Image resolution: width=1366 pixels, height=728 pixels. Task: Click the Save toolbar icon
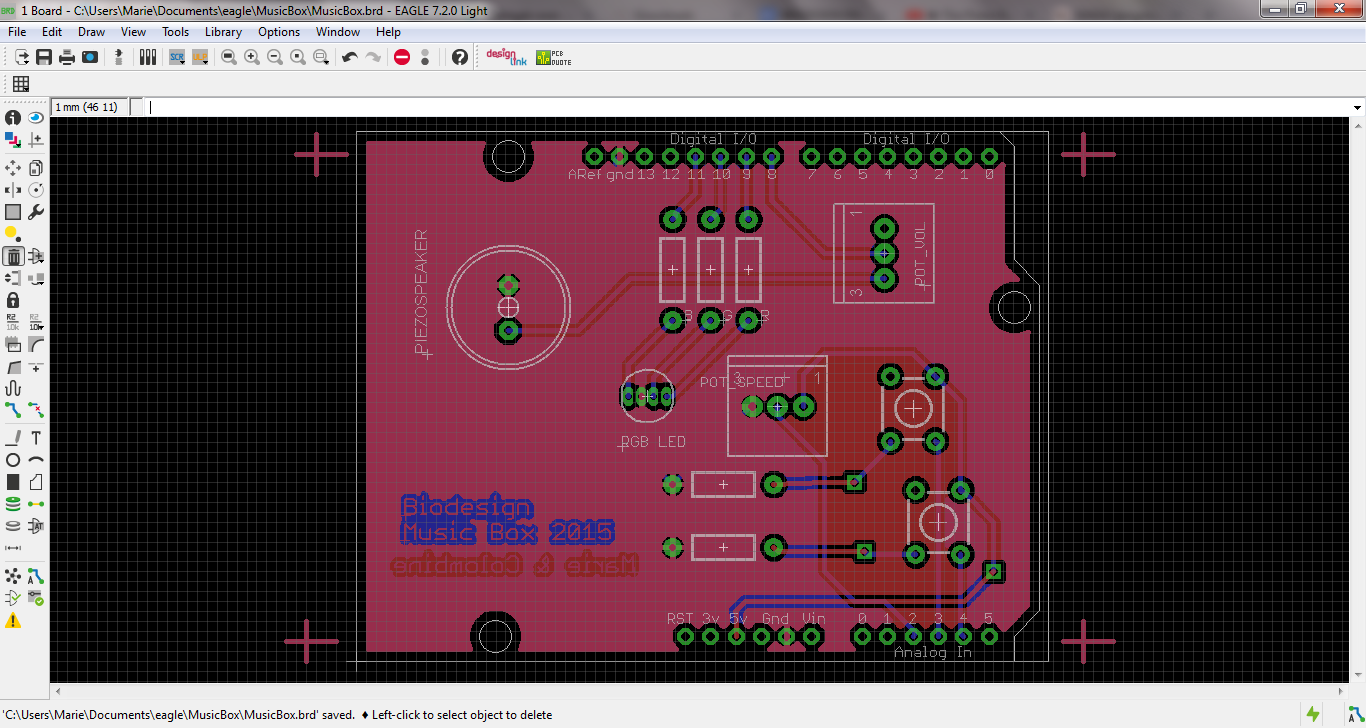(x=44, y=57)
